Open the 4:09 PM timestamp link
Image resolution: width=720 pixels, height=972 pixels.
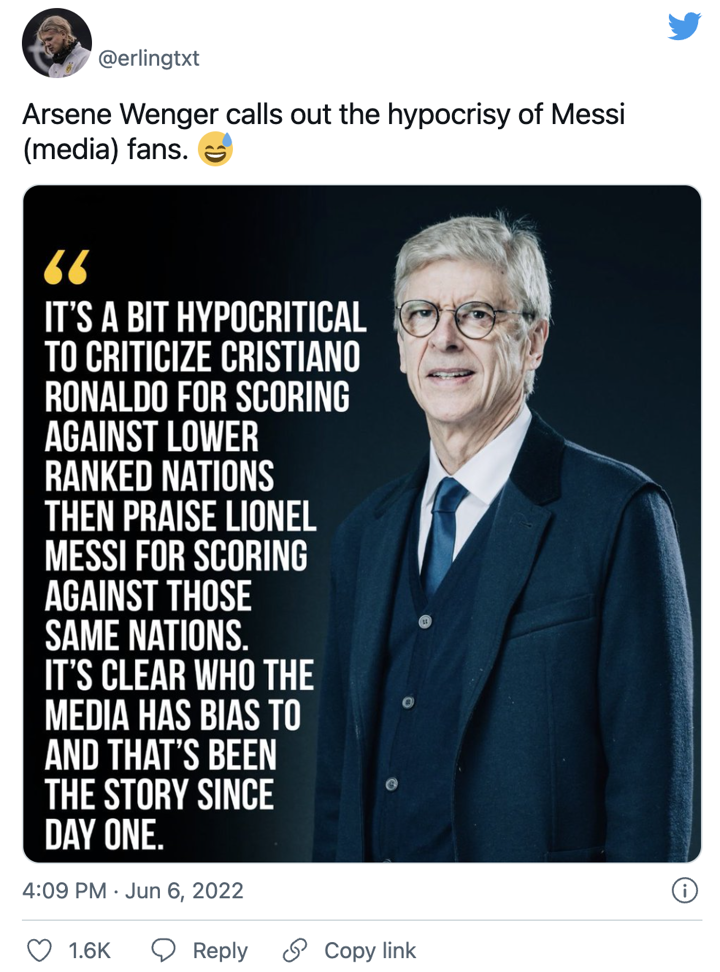[64, 890]
